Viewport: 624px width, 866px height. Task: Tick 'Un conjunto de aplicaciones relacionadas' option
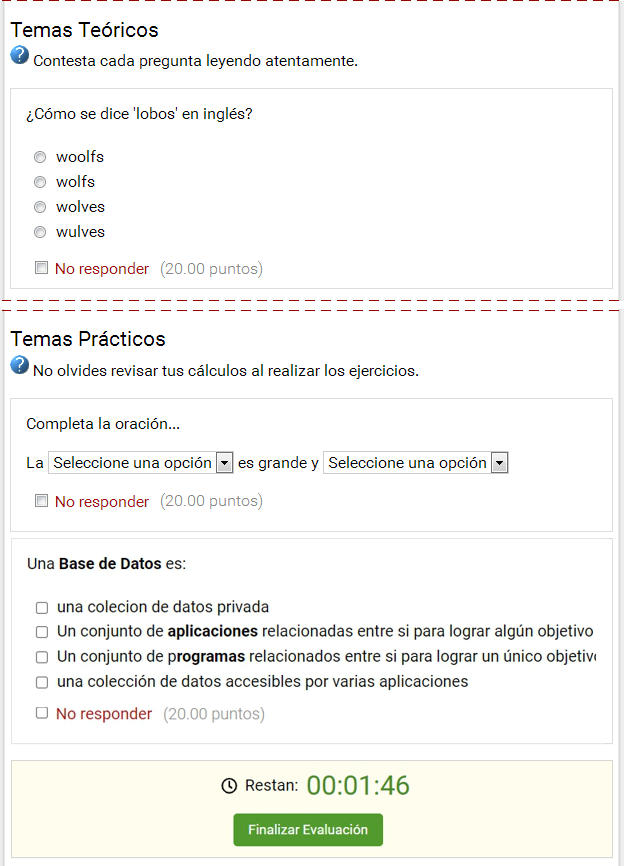[x=42, y=632]
